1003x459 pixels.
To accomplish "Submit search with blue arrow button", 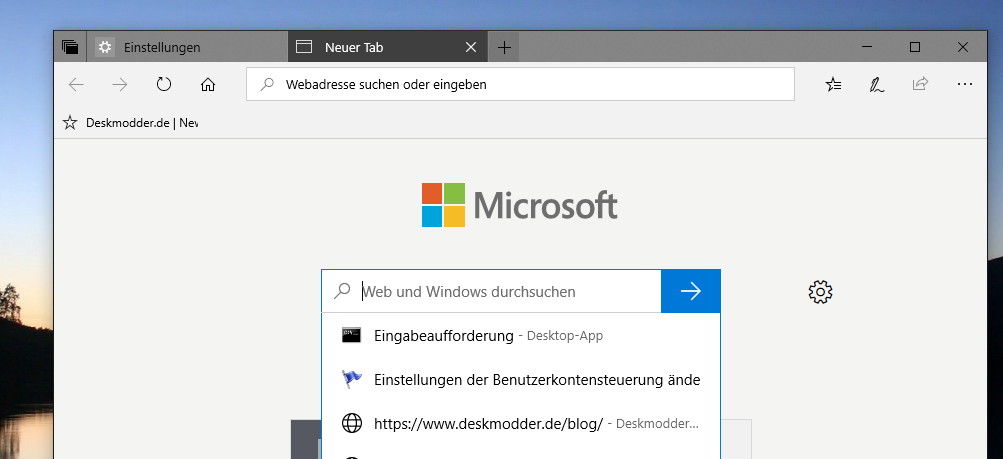I will click(691, 292).
